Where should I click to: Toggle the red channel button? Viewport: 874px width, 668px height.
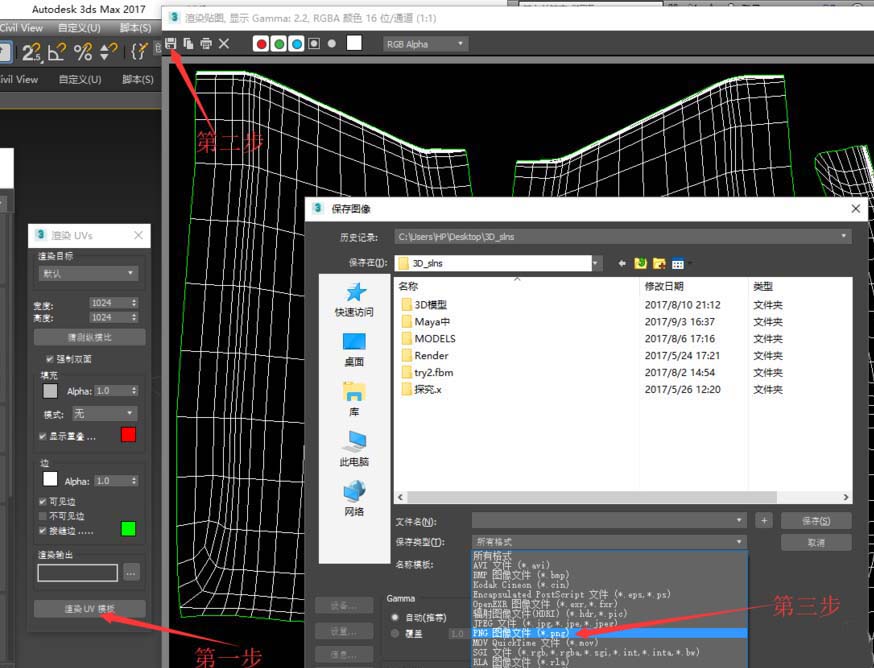[261, 43]
